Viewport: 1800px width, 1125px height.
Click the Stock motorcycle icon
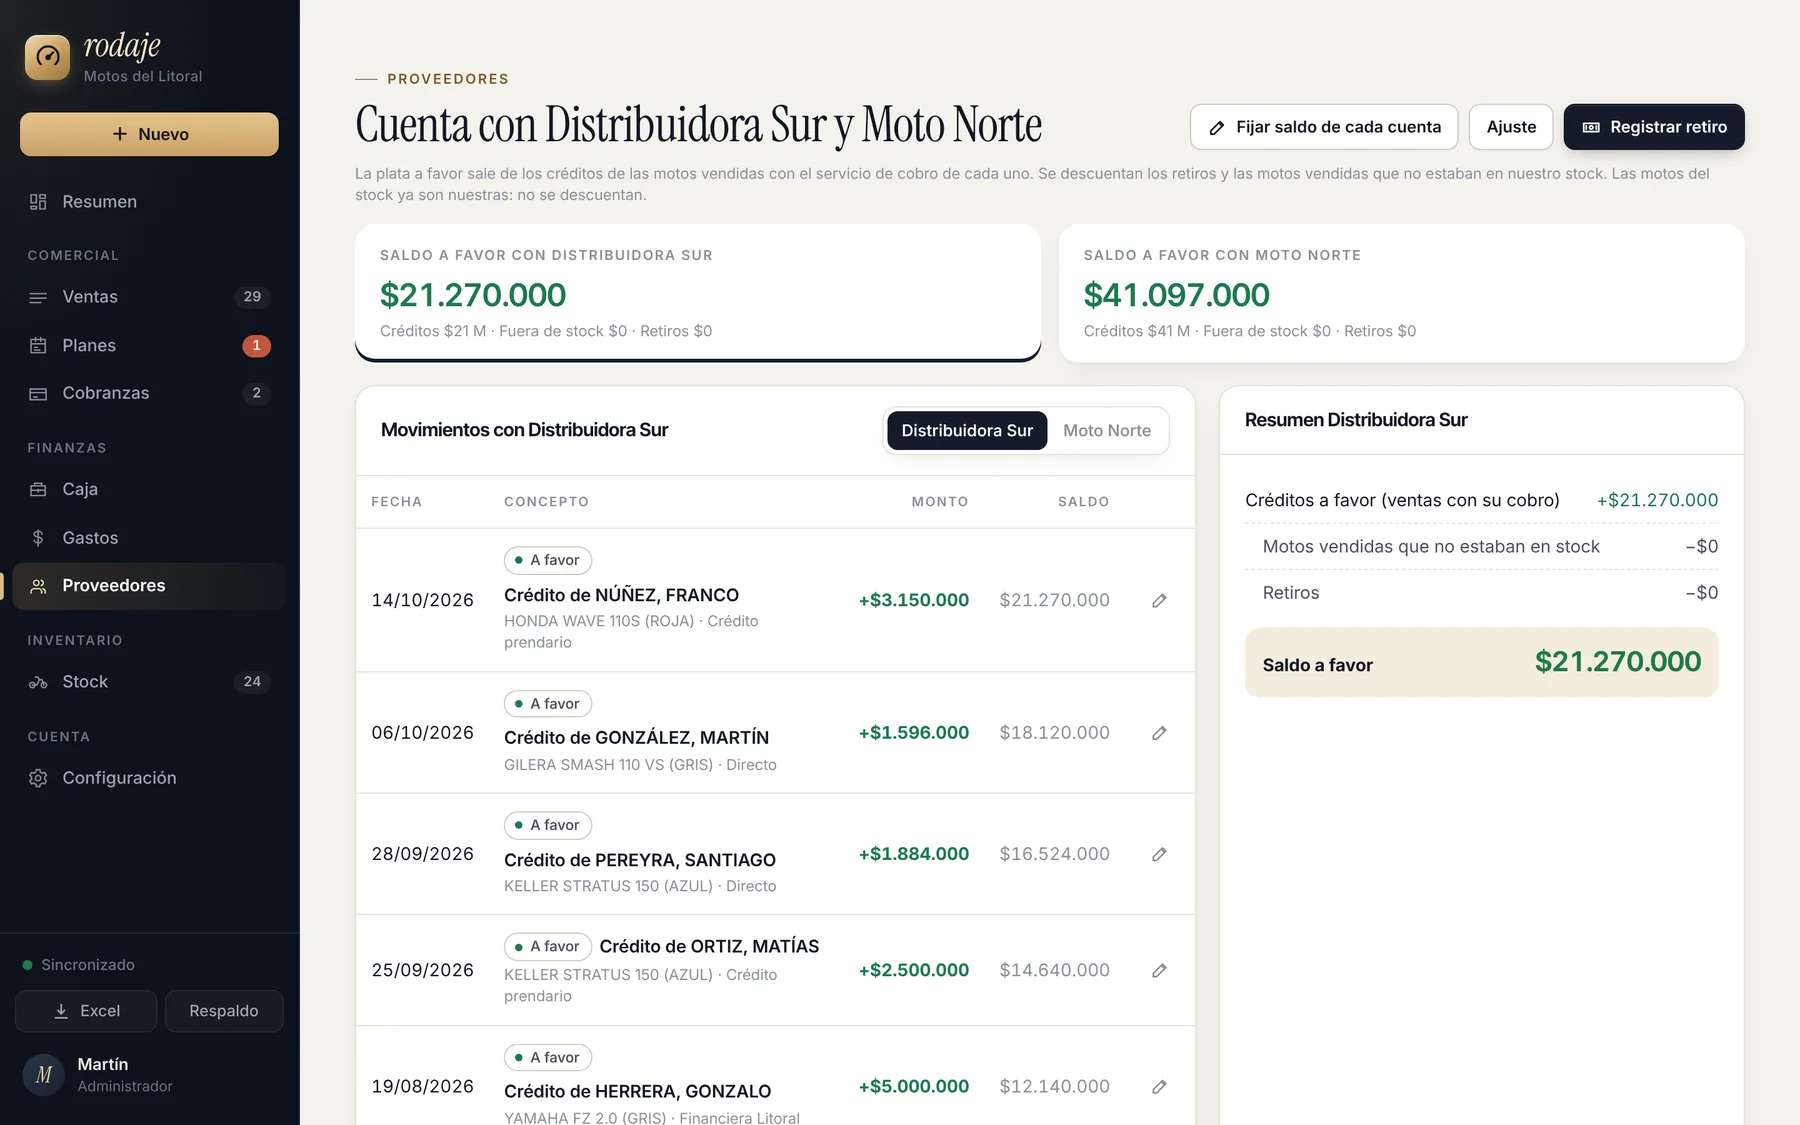coord(38,682)
